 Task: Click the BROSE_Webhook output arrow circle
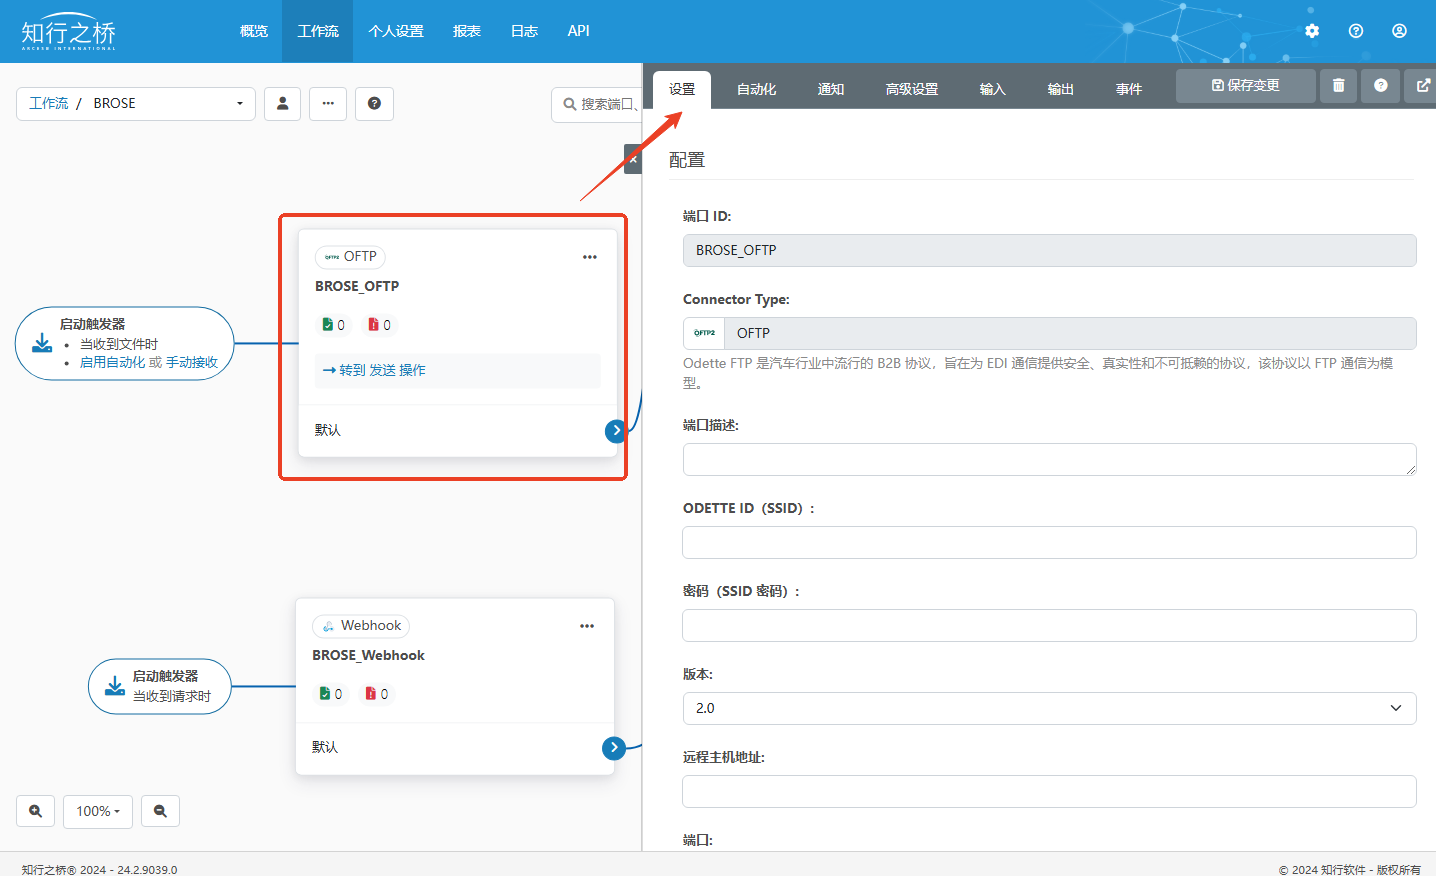click(x=614, y=748)
